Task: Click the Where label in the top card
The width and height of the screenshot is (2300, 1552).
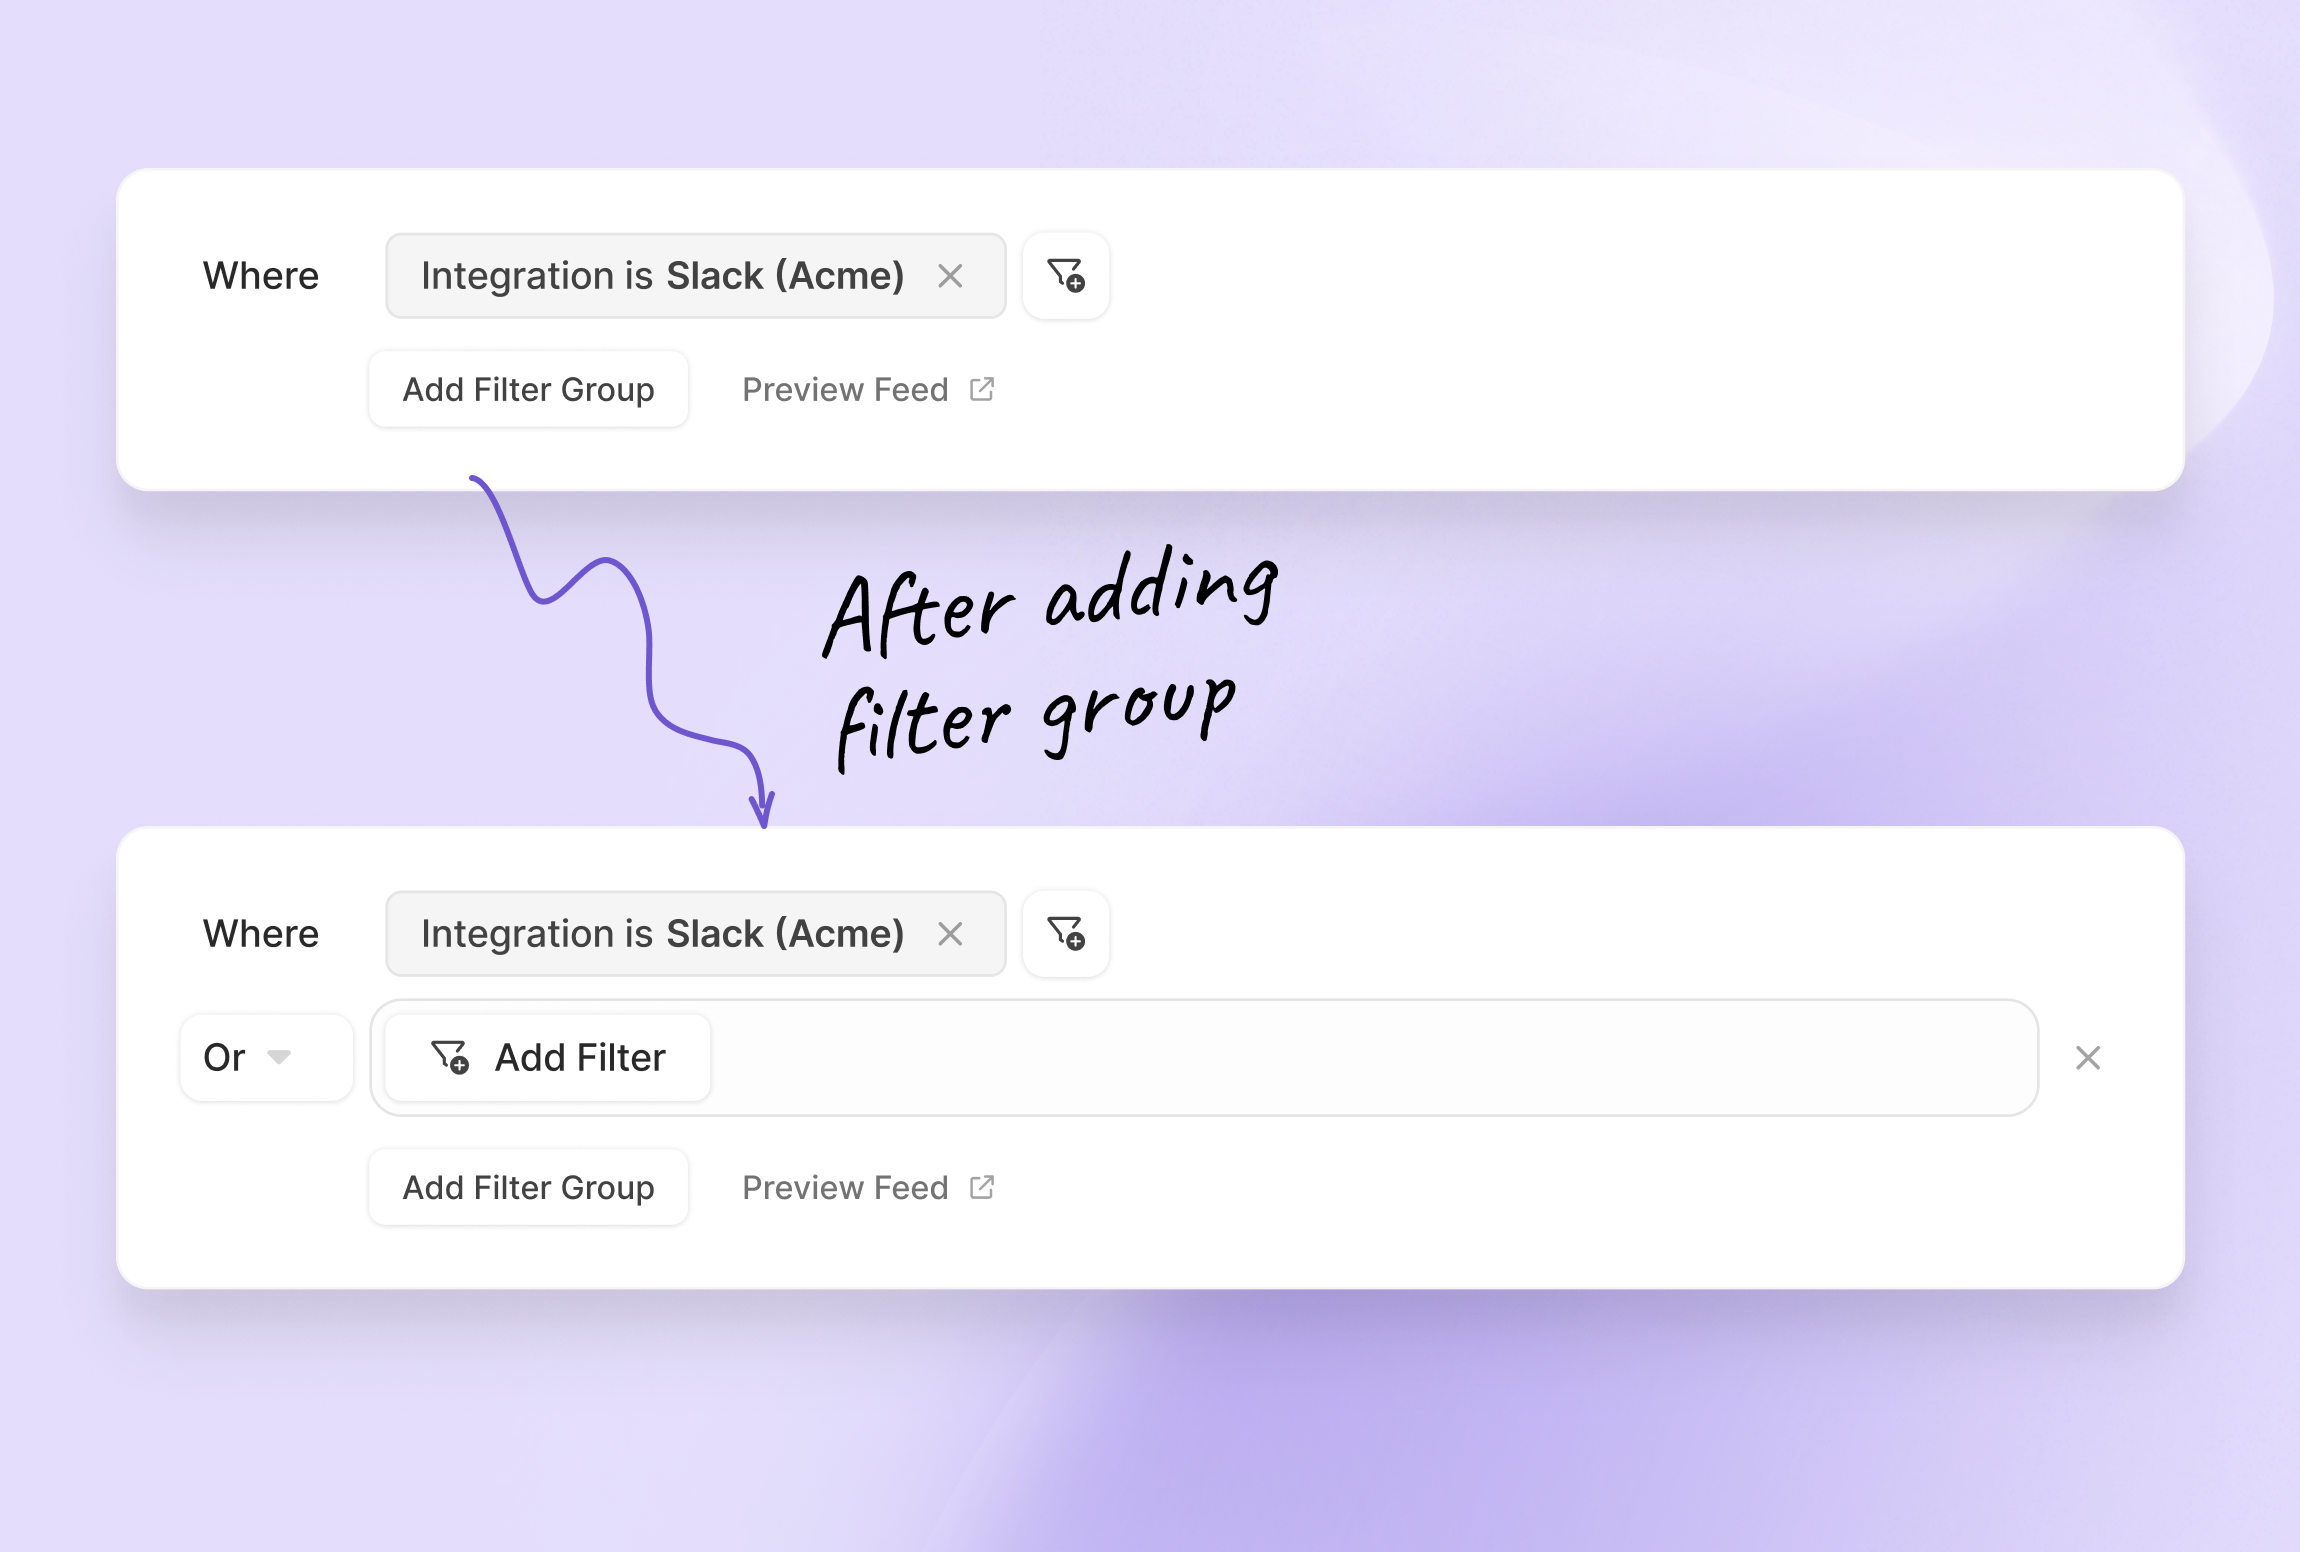Action: (x=261, y=276)
